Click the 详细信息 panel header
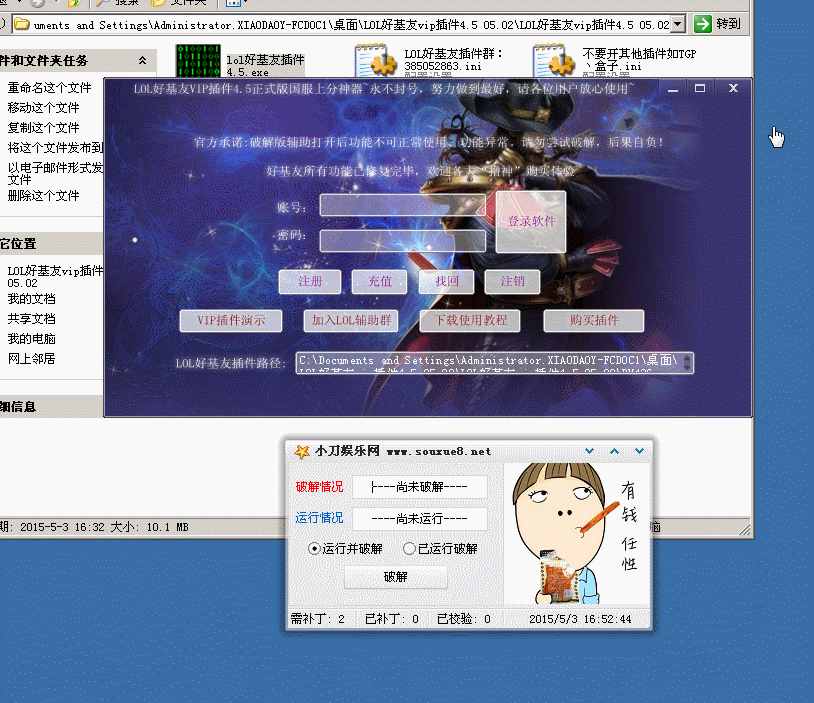Image resolution: width=814 pixels, height=703 pixels. pyautogui.click(x=51, y=407)
